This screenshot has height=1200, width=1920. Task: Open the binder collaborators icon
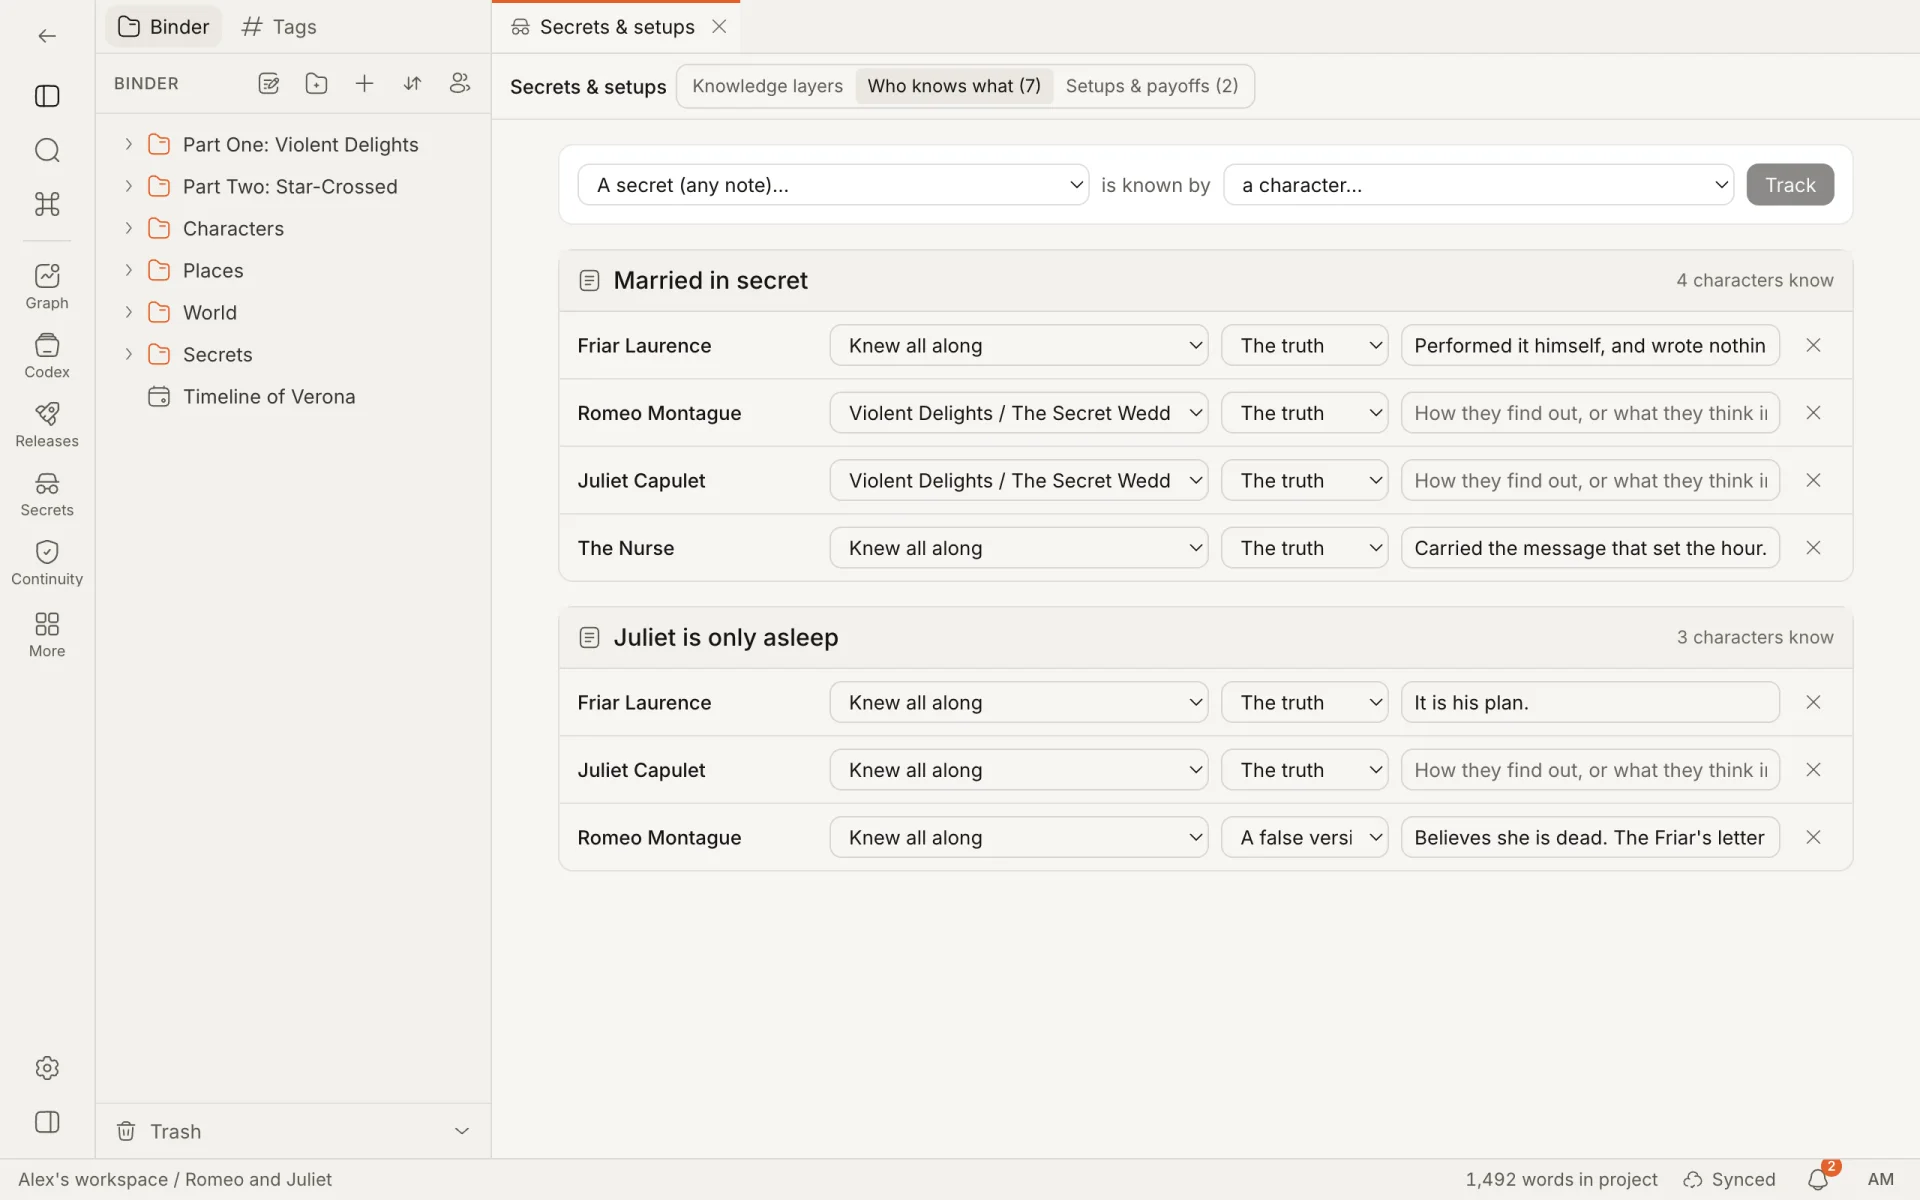(460, 84)
